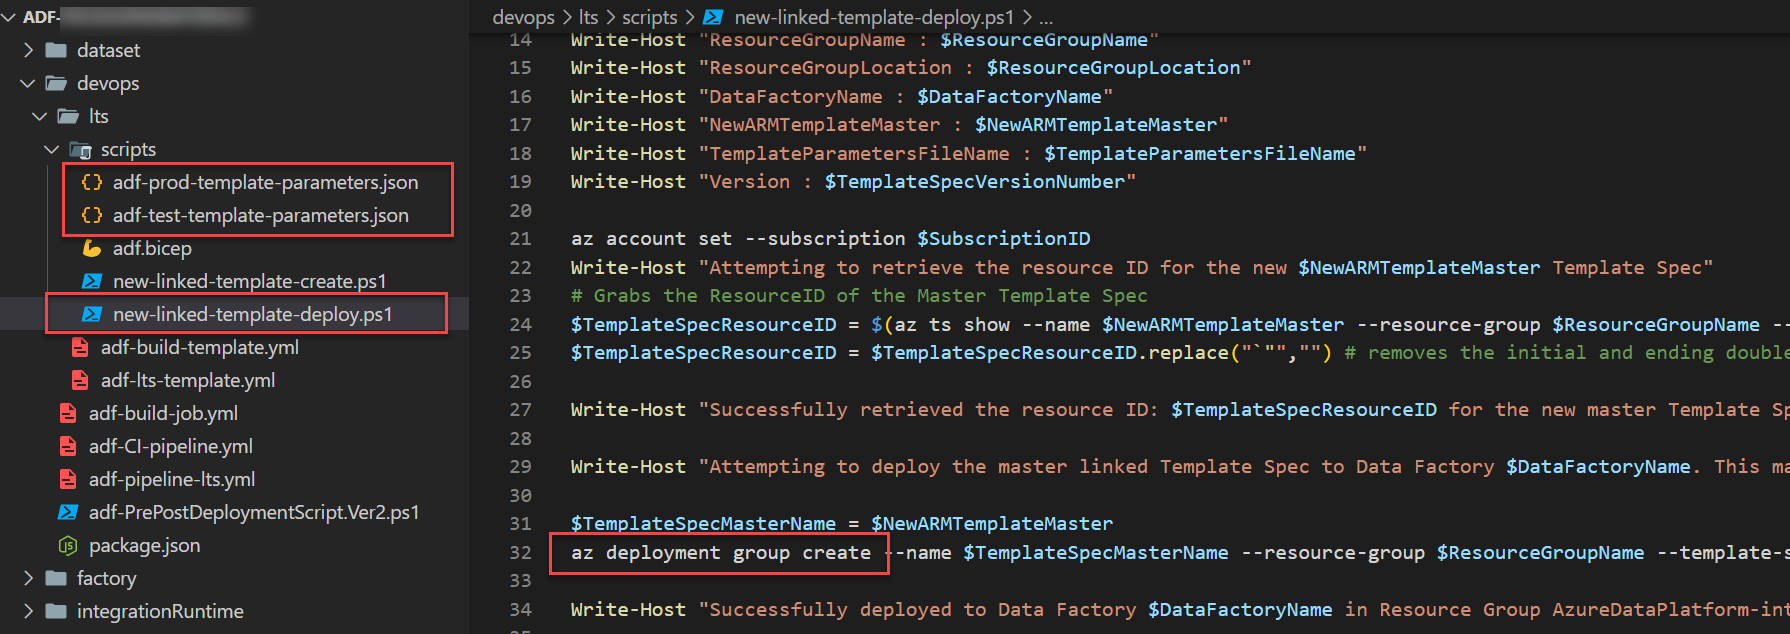Select the scripts breadcrumb segment

click(x=649, y=17)
